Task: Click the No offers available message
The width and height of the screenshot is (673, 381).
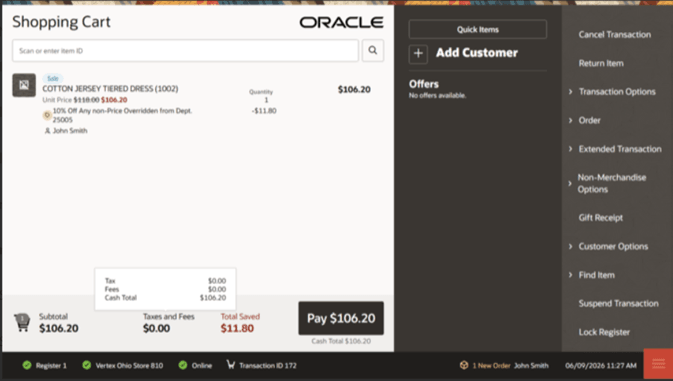Action: coord(437,95)
